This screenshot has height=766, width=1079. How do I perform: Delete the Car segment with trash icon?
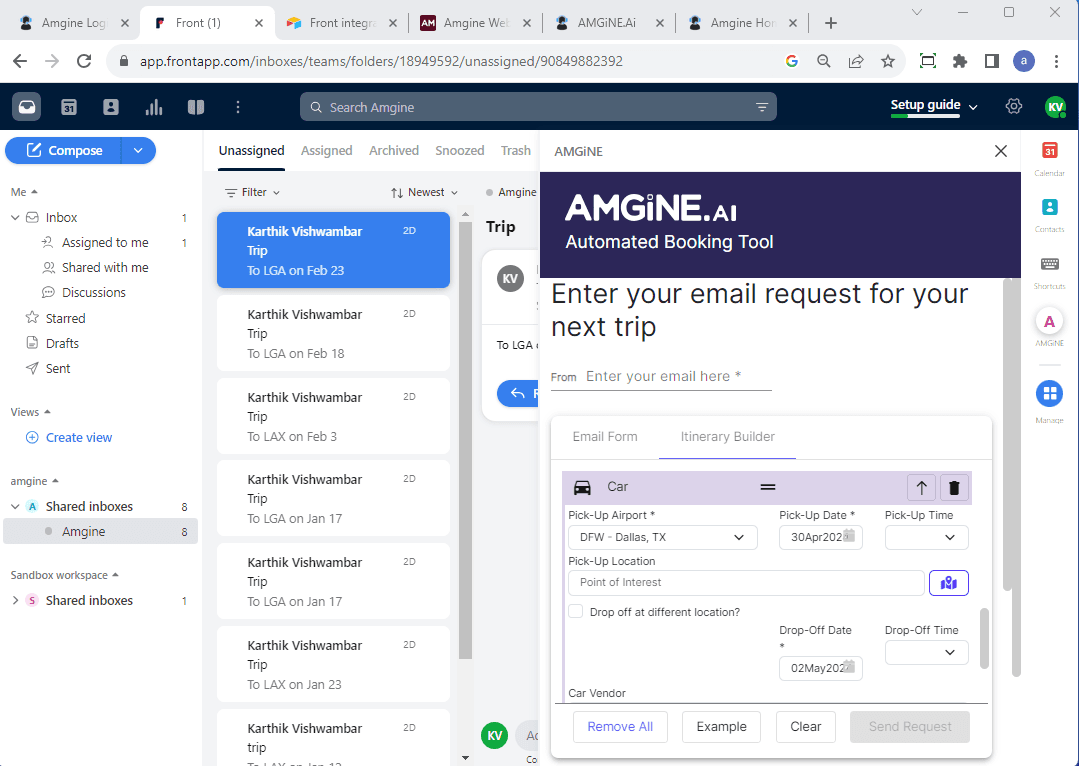(954, 487)
